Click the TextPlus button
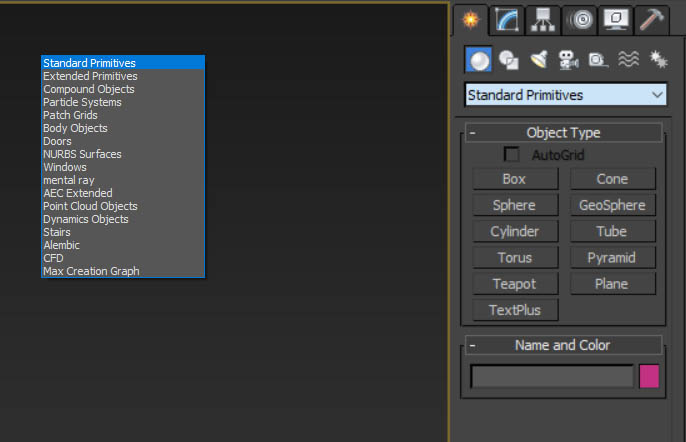This screenshot has height=442, width=686. [x=515, y=310]
